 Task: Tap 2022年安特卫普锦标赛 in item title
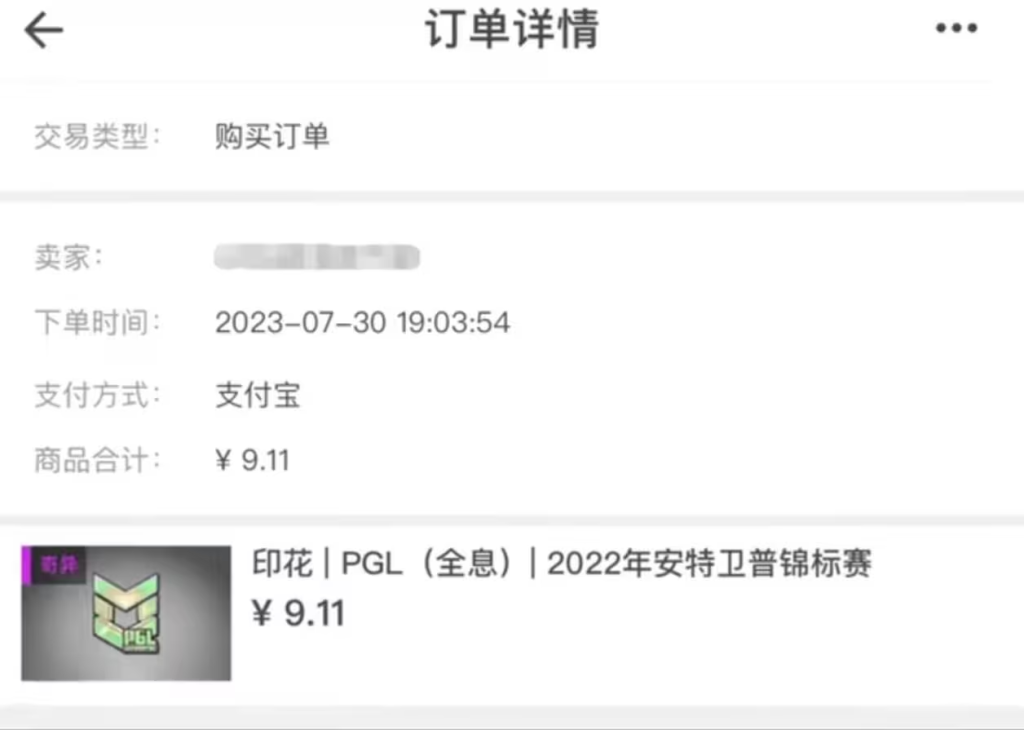point(709,563)
